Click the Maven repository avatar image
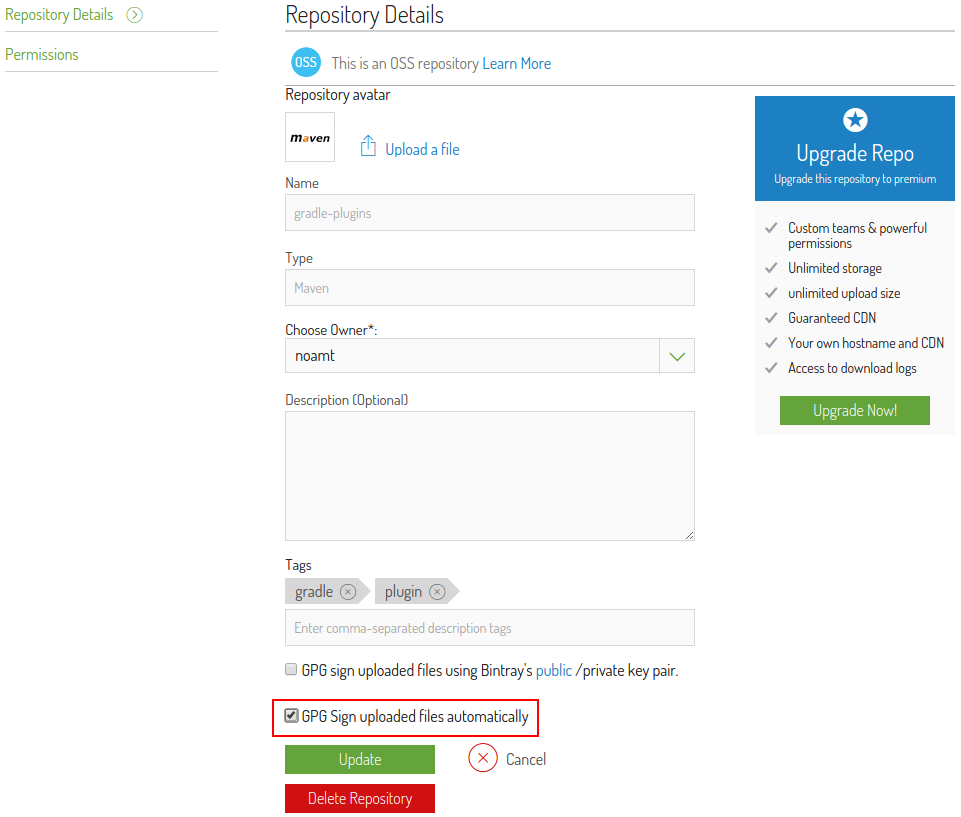This screenshot has height=817, width=961. 310,138
